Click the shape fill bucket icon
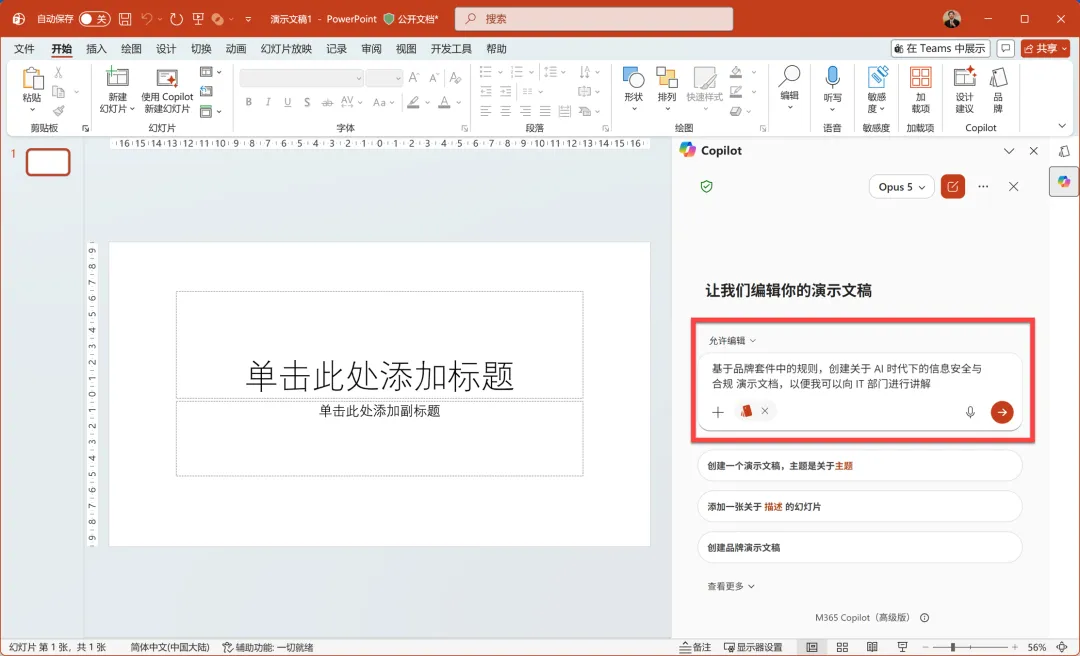 pyautogui.click(x=736, y=72)
